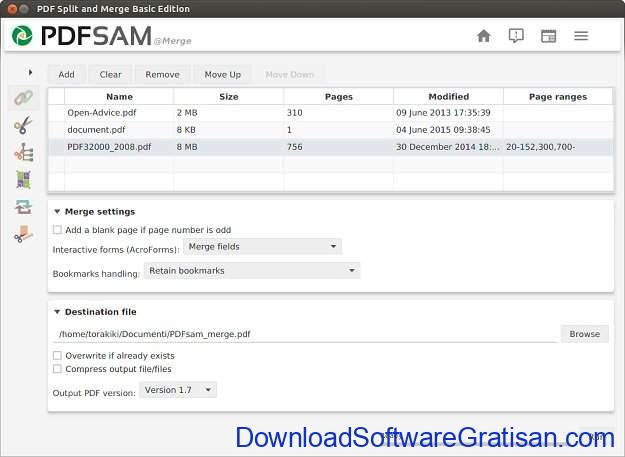
Task: Click the Page ranges column header
Action: pos(558,97)
